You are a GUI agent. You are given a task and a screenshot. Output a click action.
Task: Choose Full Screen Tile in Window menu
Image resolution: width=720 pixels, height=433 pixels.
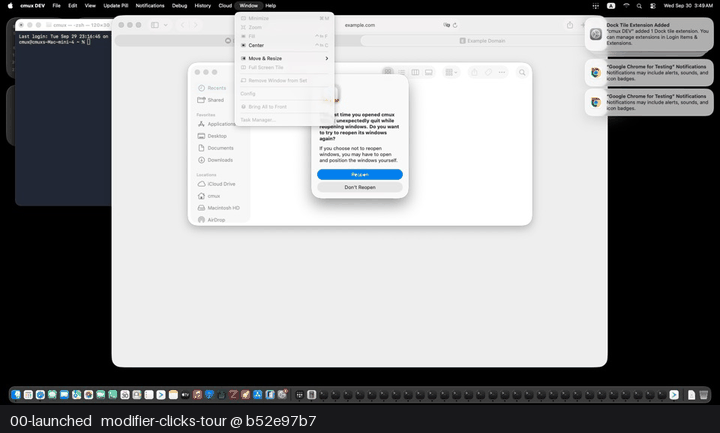point(285,67)
